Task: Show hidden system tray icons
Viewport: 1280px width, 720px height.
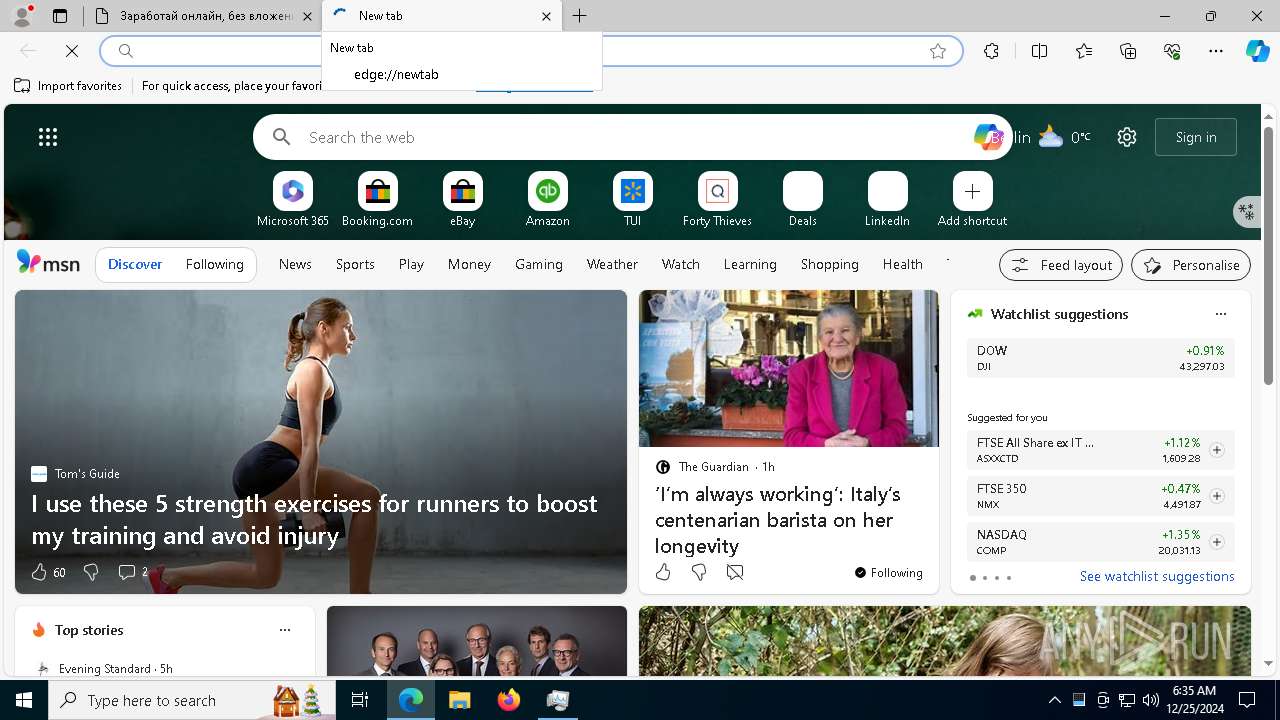Action: point(1054,700)
